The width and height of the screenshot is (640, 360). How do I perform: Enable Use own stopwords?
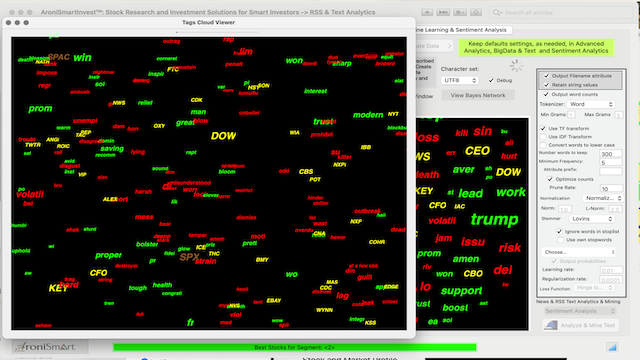click(560, 240)
